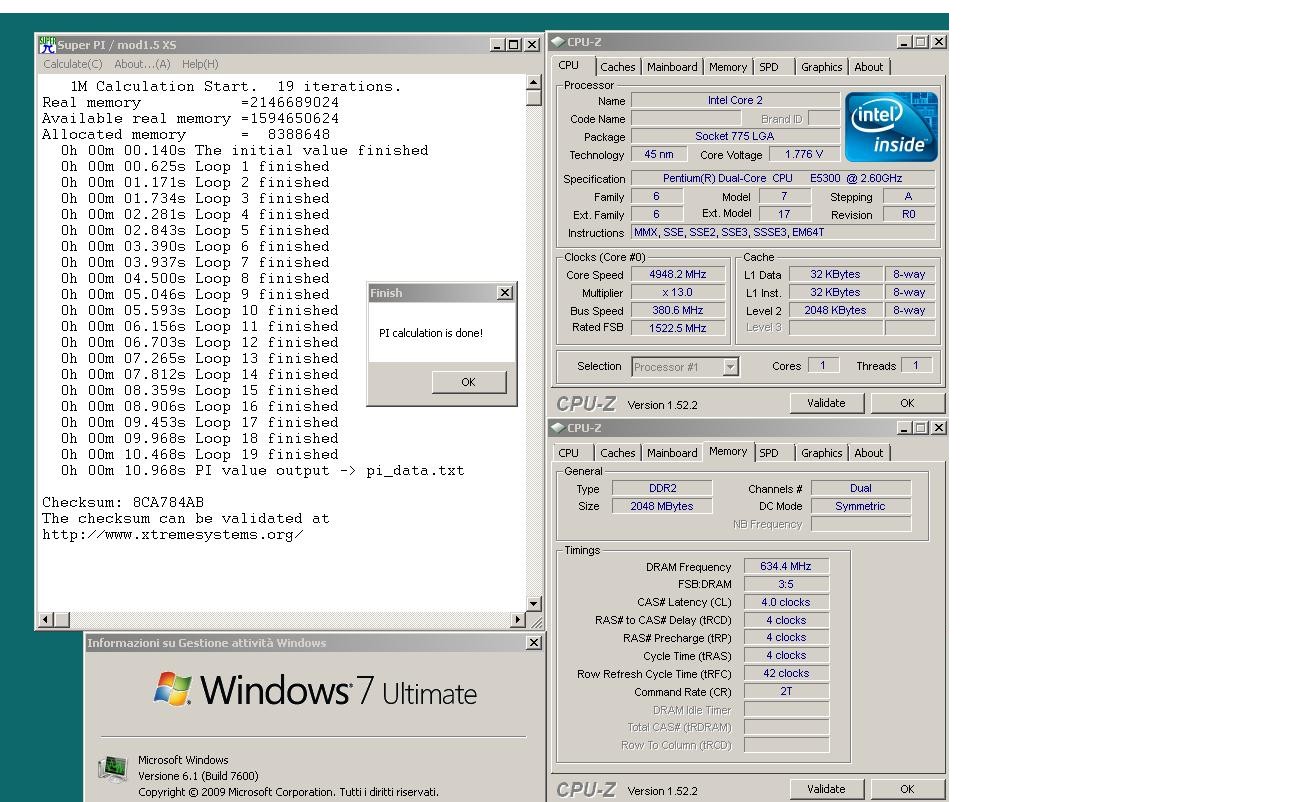Click Super PI vertical scrollbar down arrow

(x=533, y=603)
